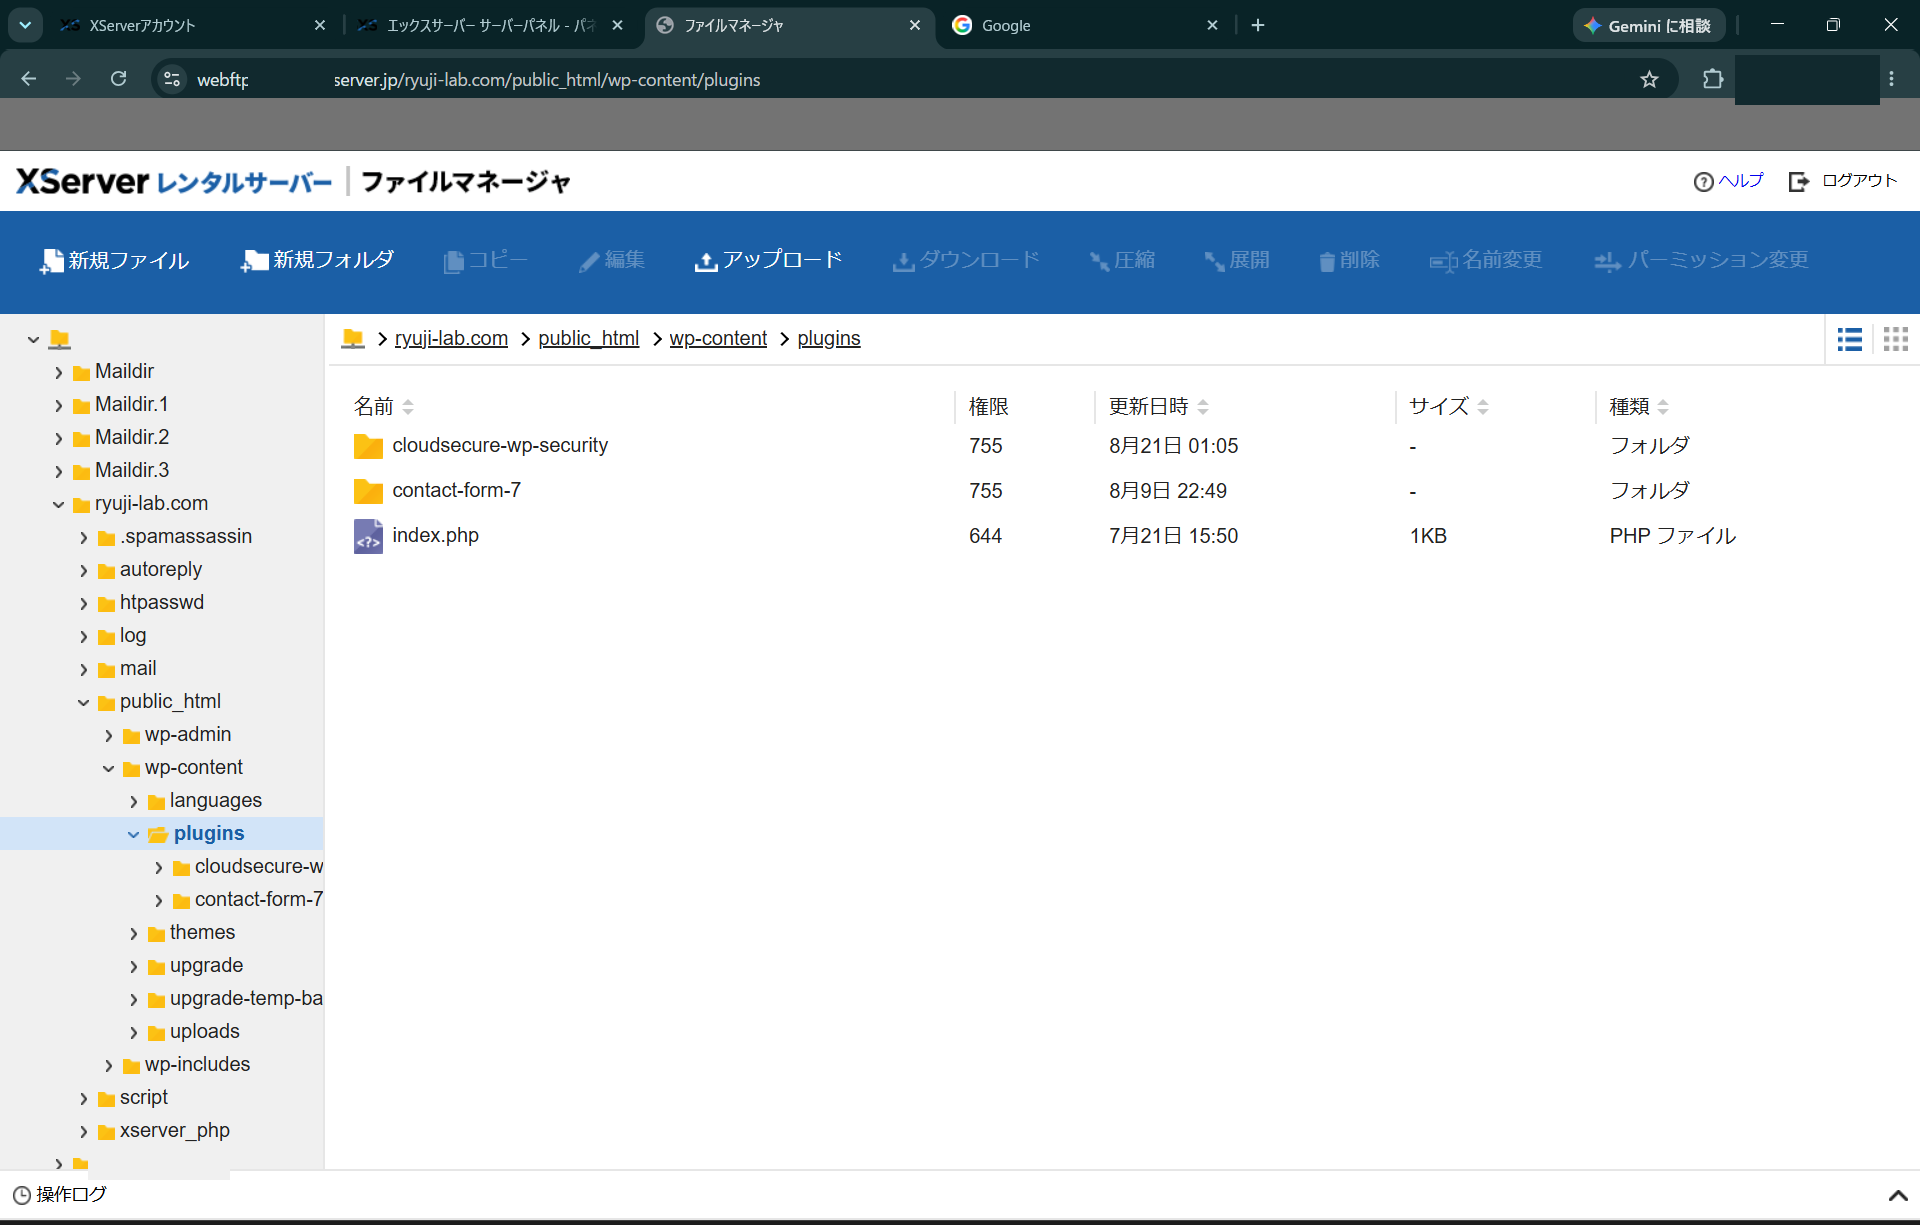Click the ryuji-lab.com breadcrumb link
1920x1225 pixels.
451,338
